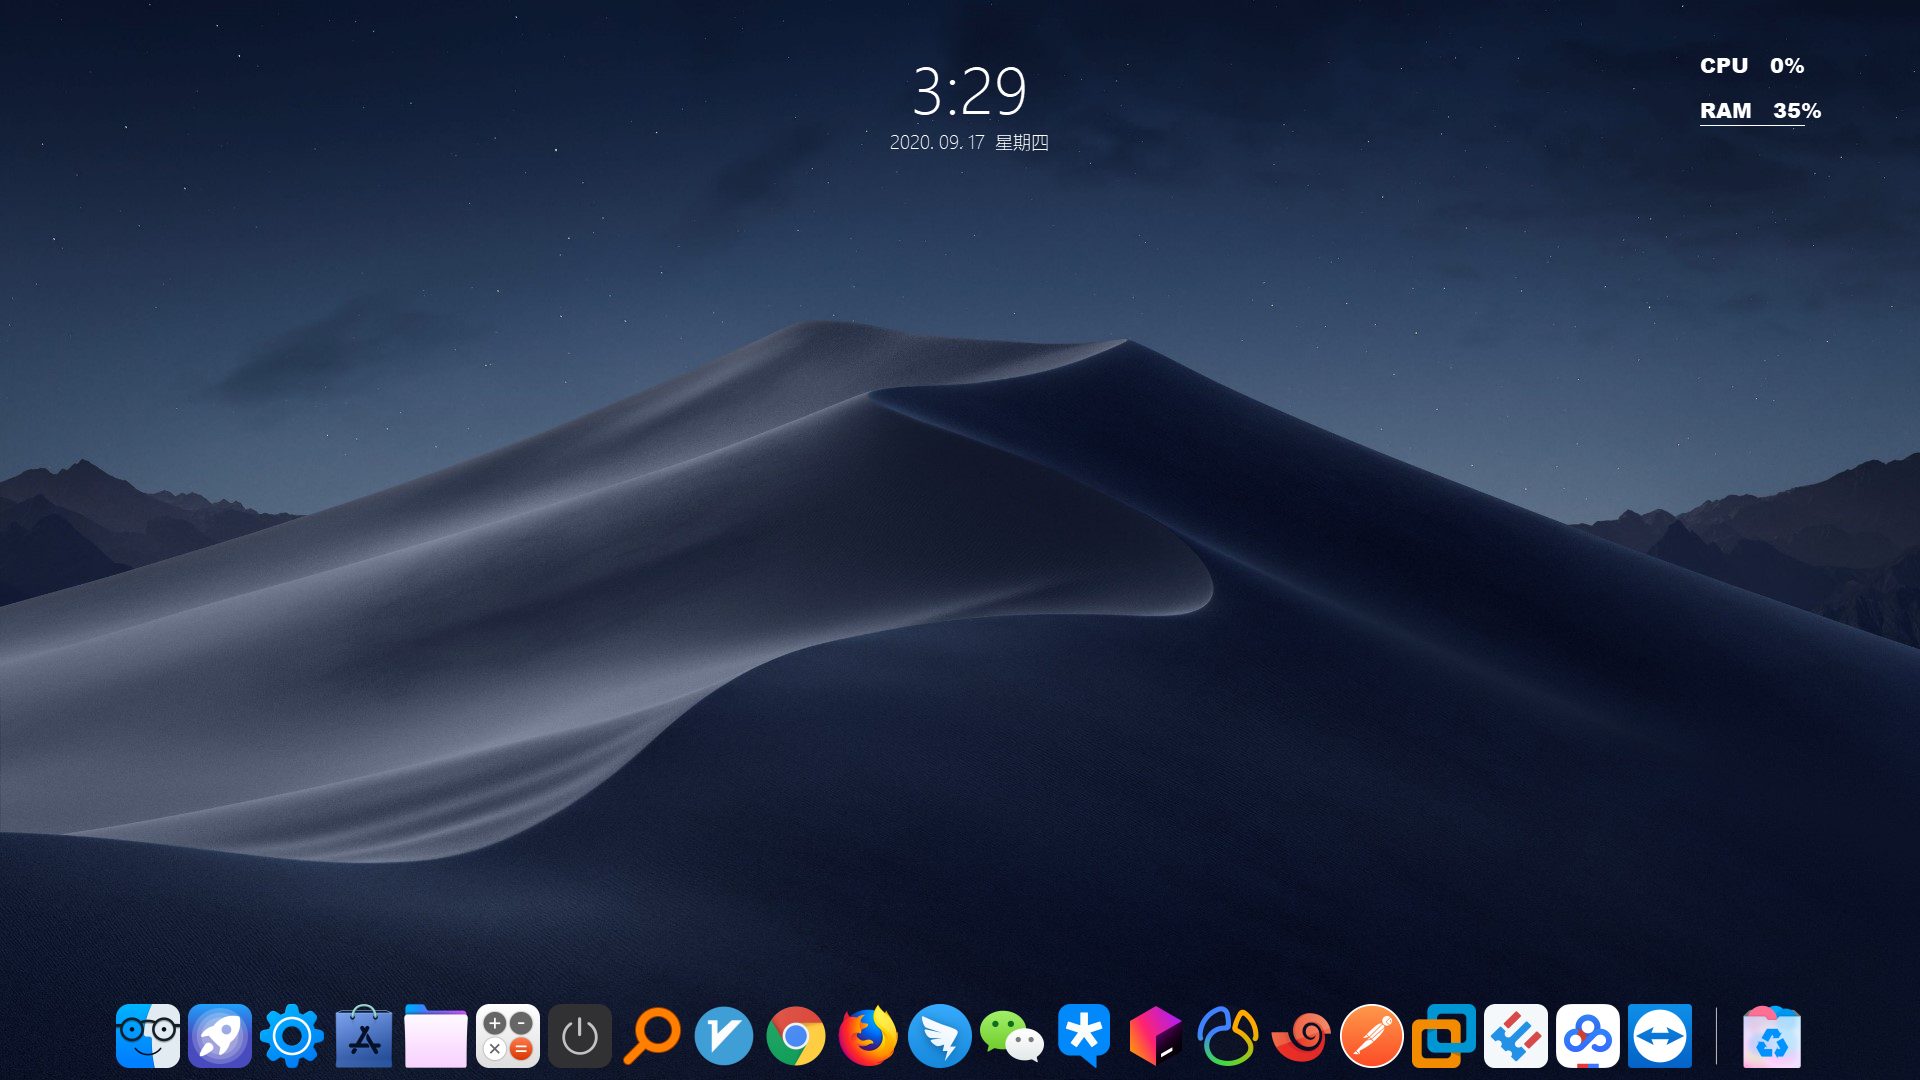
Task: Click the dark power button icon
Action: click(580, 1036)
